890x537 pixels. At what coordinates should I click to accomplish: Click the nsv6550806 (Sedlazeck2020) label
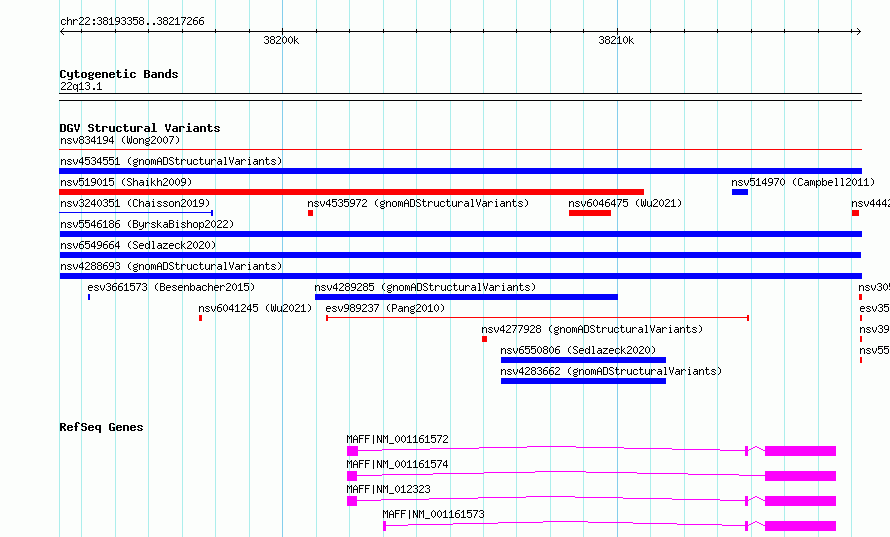[578, 350]
